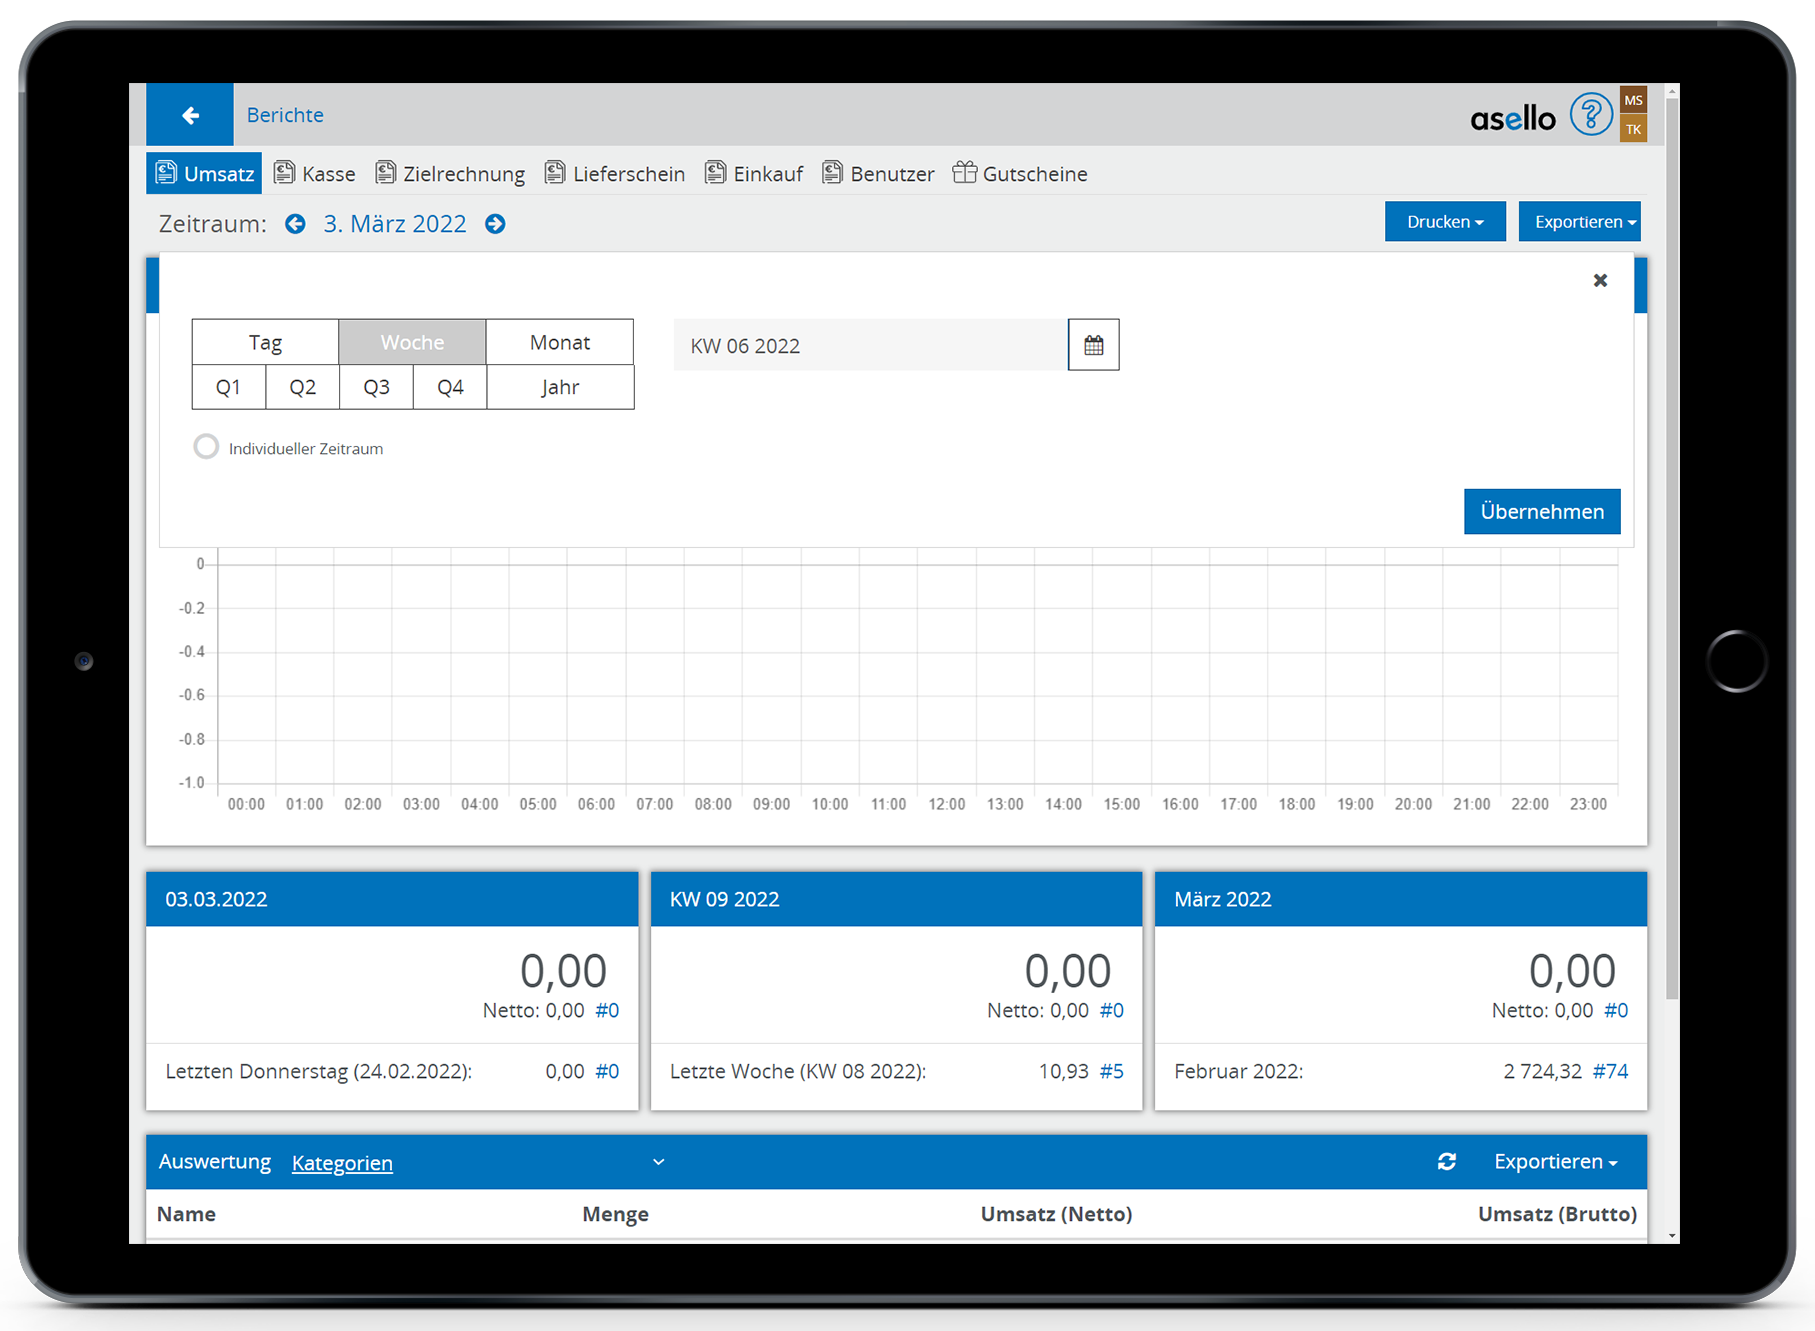
Task: Select the Tag period option
Action: click(265, 342)
